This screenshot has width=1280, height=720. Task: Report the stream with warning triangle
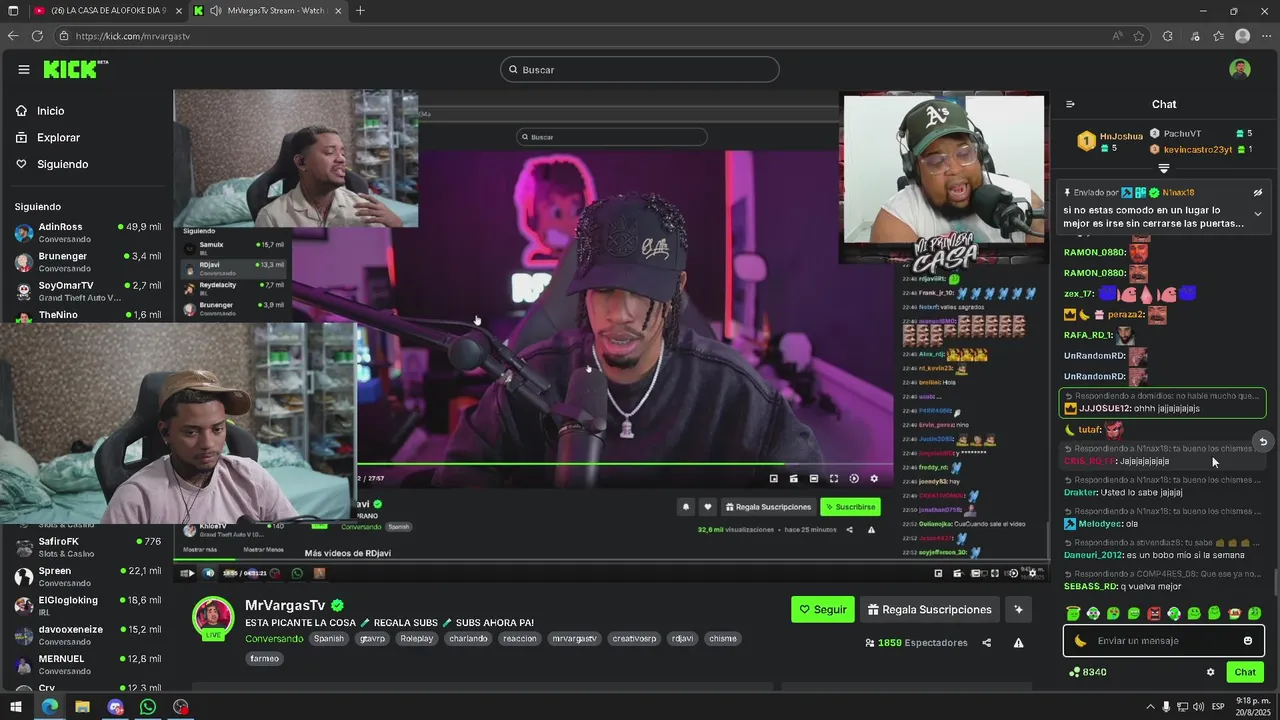coord(1018,643)
